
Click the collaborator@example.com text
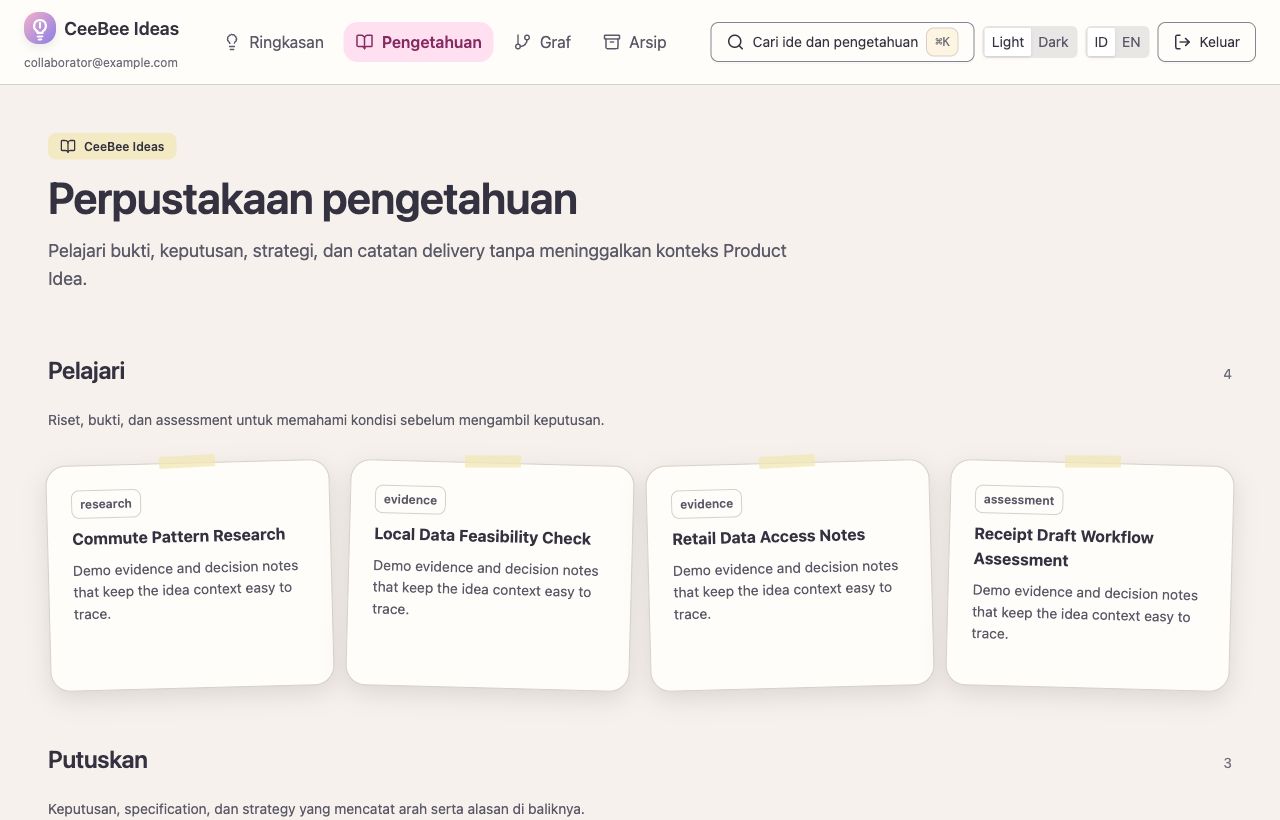[x=101, y=62]
